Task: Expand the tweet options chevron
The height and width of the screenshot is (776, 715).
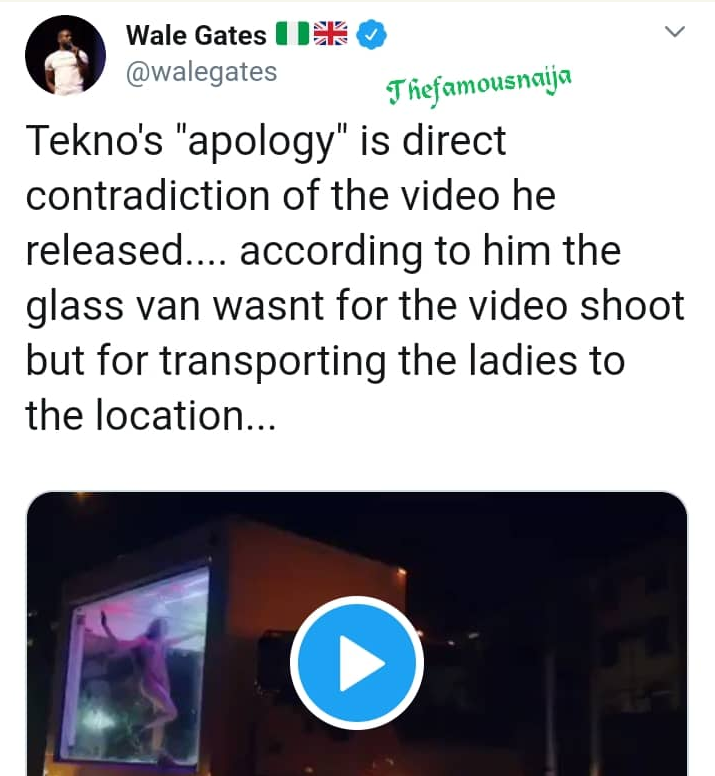Action: (676, 32)
